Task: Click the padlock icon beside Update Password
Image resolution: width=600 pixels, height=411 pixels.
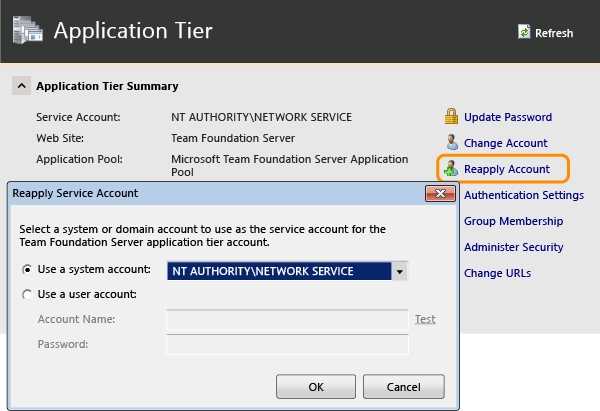Action: click(x=451, y=116)
